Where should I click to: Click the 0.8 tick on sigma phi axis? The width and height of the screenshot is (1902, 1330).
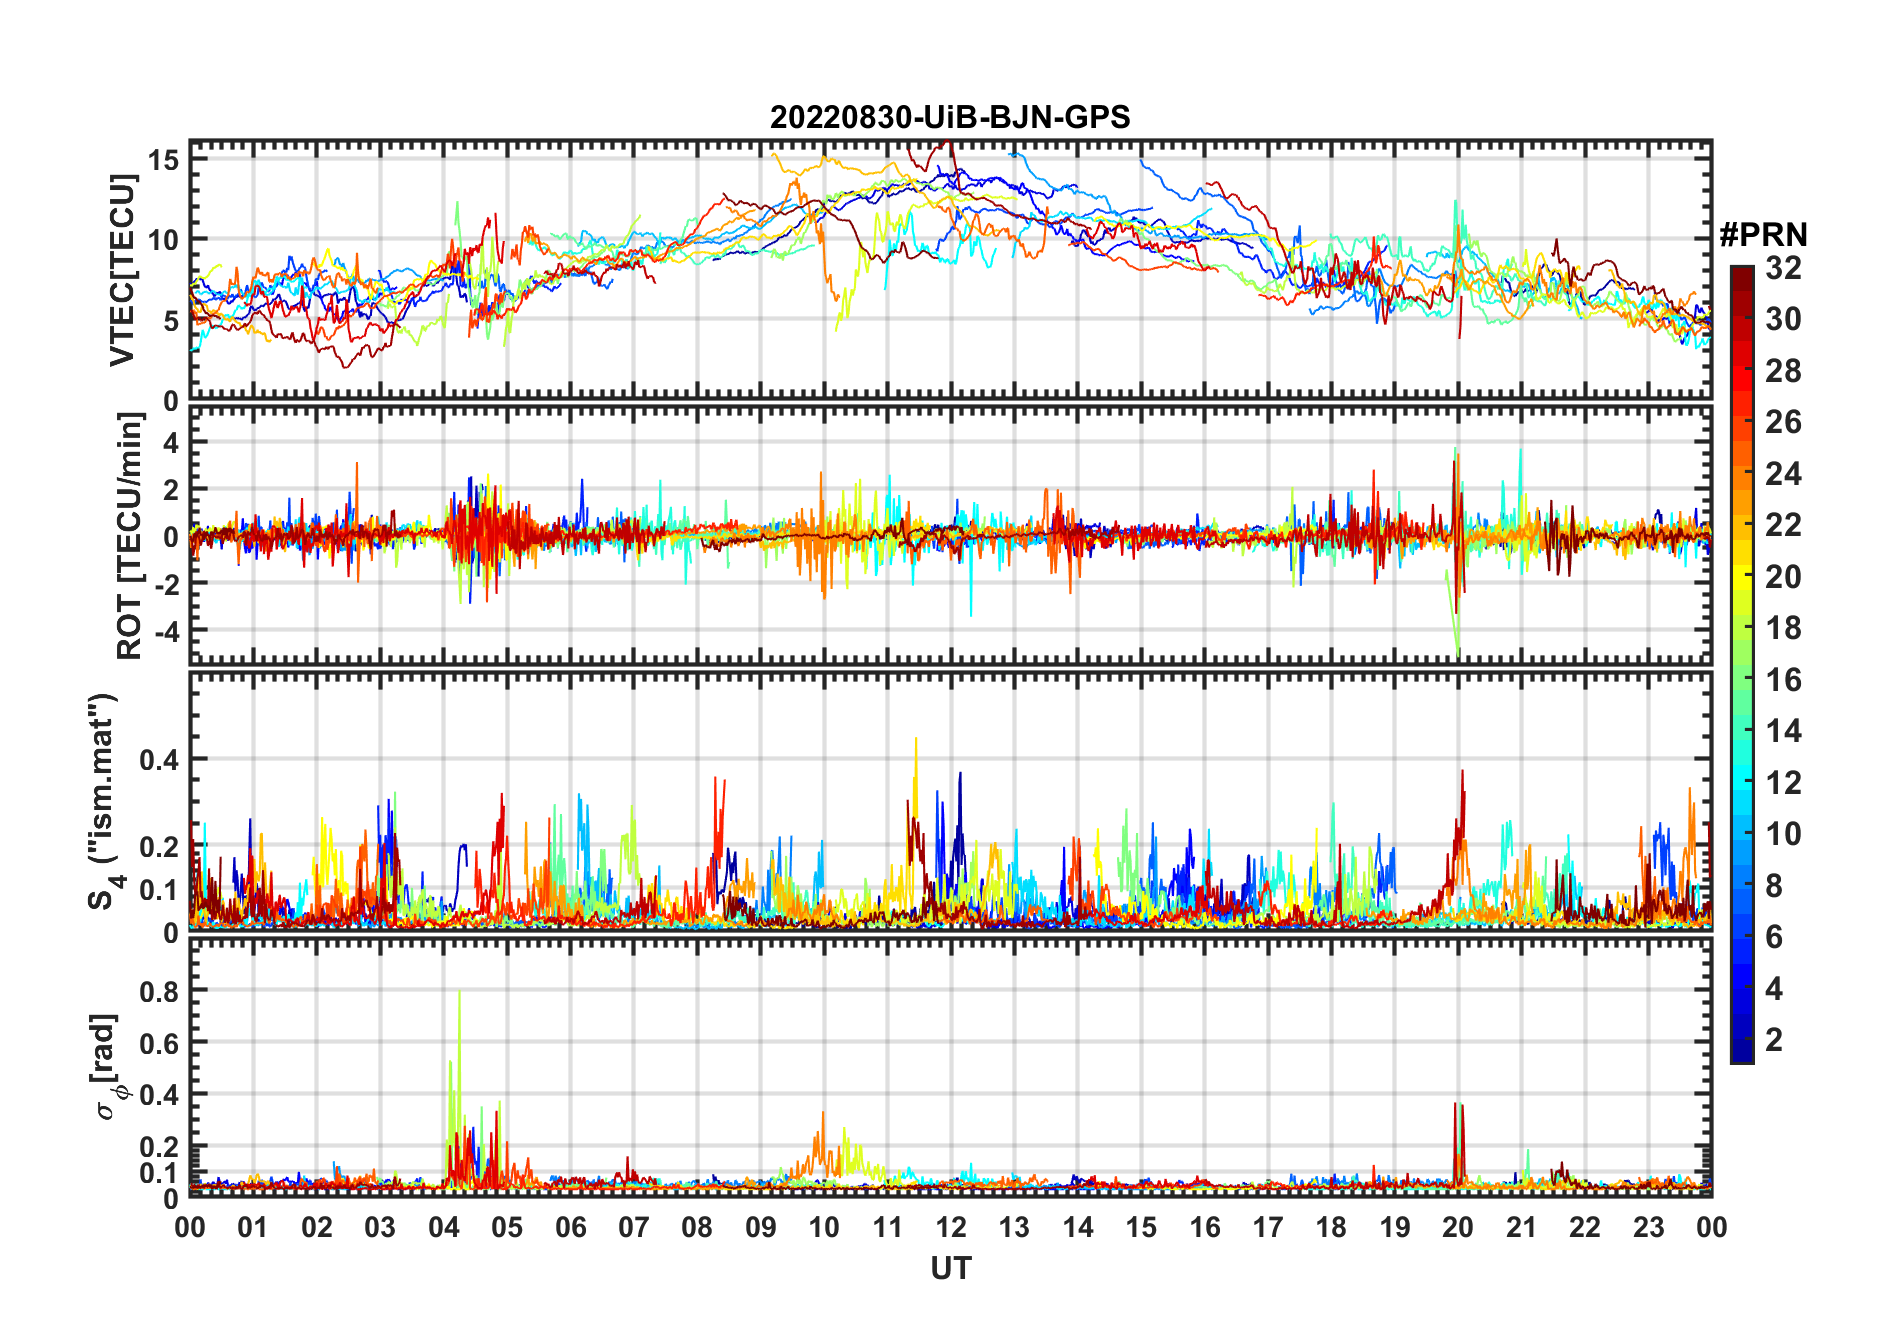(159, 991)
